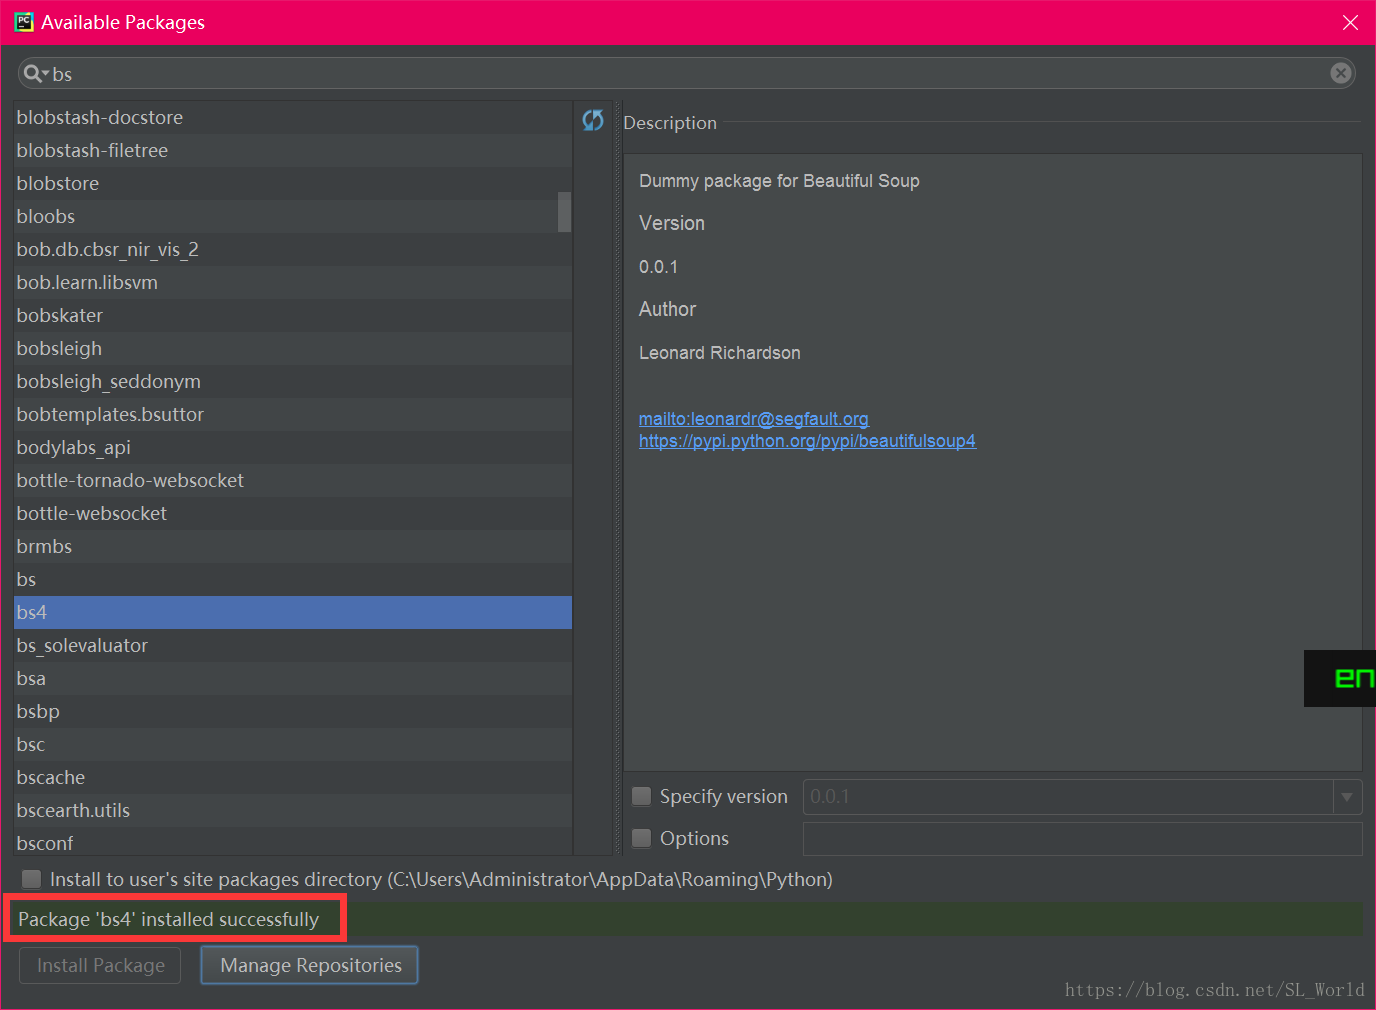Open the mailto:leonardr@segfault.org link

[754, 419]
